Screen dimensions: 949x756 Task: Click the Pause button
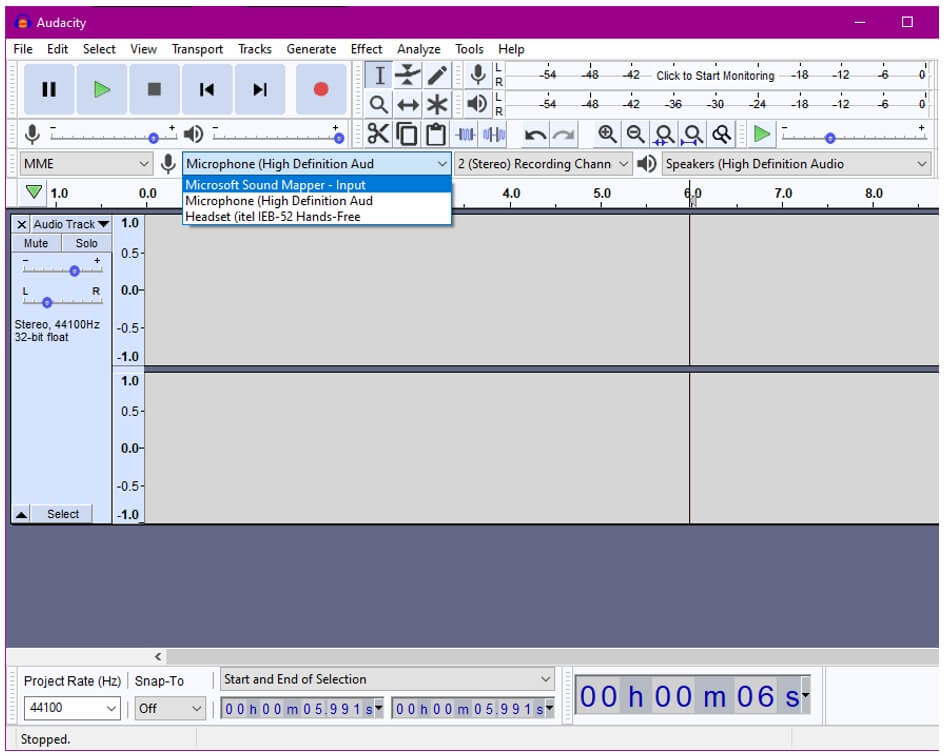pos(49,90)
